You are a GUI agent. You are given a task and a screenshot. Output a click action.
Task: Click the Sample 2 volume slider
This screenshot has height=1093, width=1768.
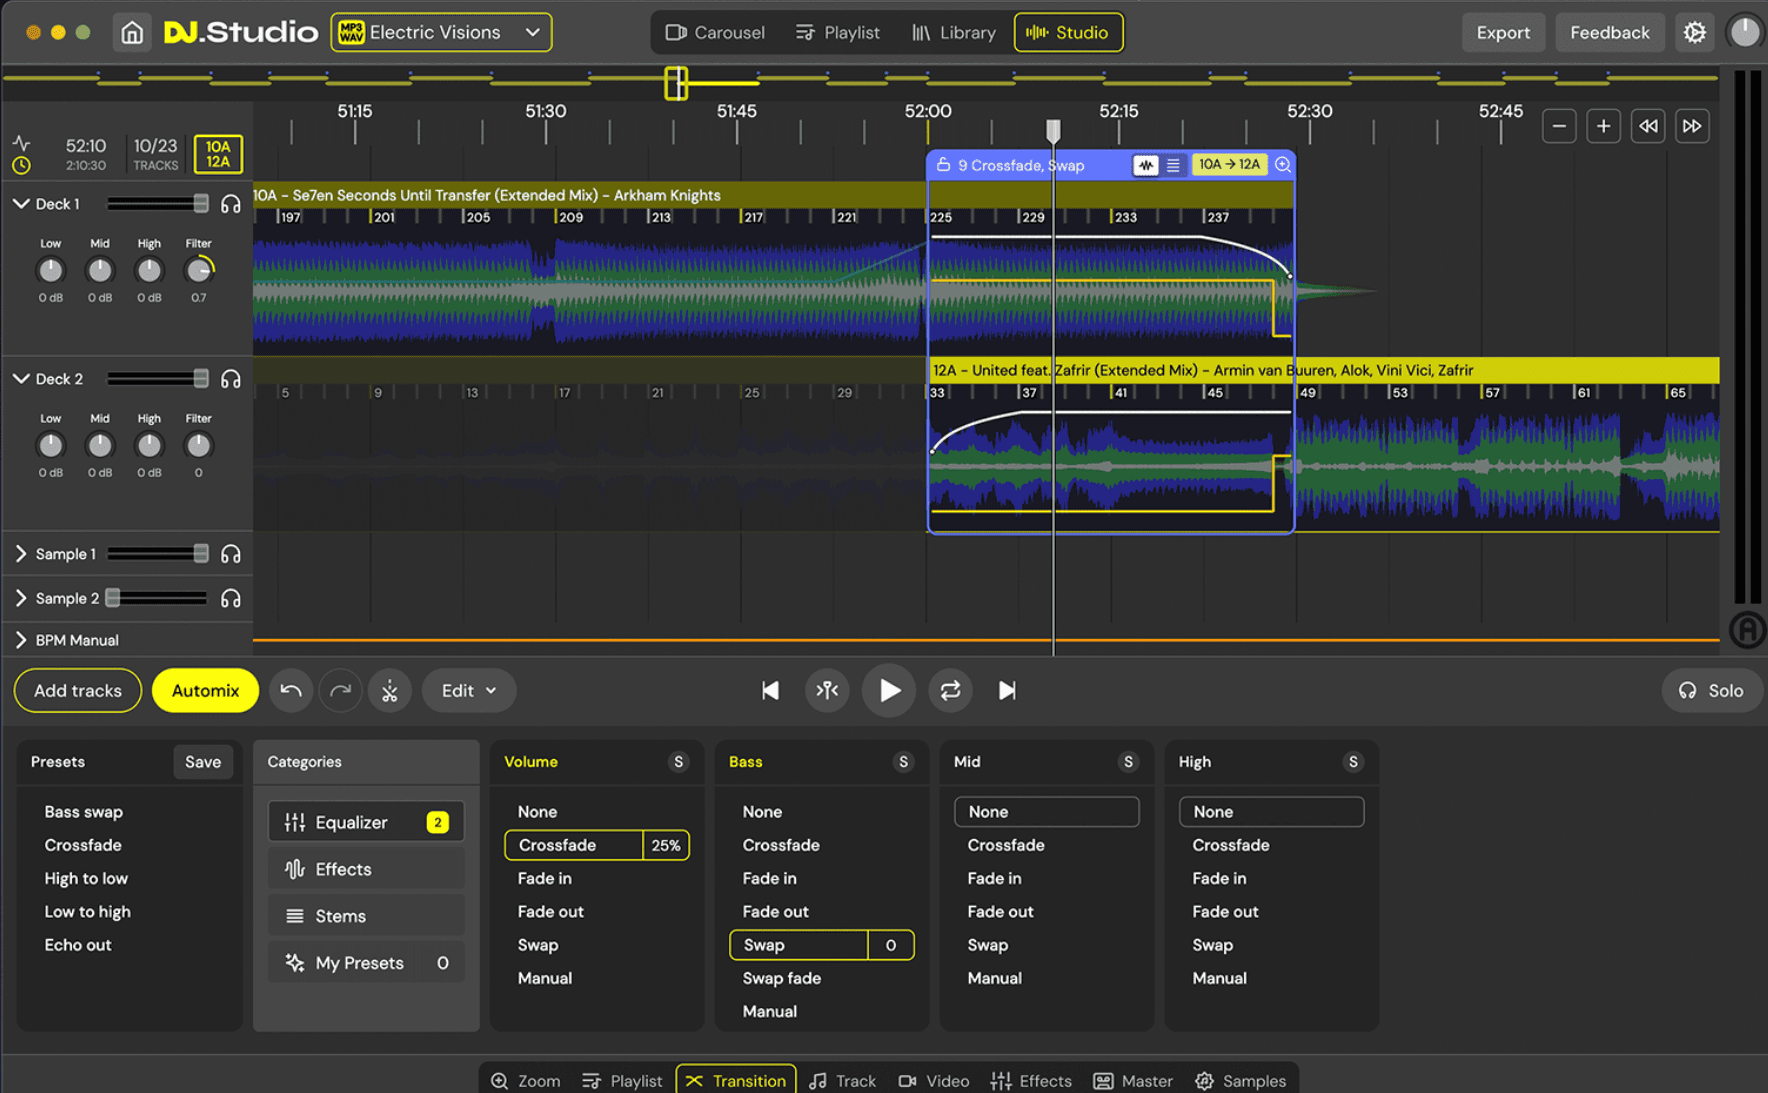(158, 598)
